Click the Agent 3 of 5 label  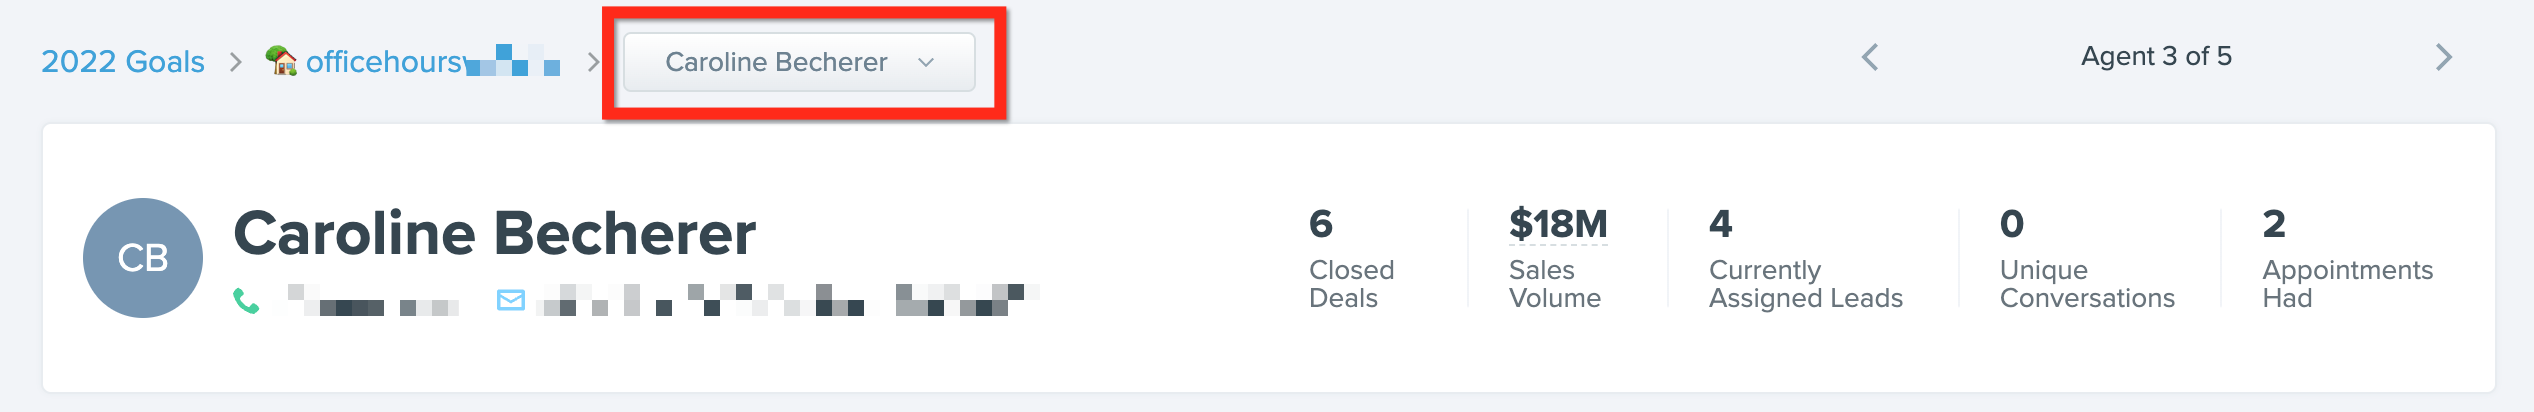[x=2156, y=56]
